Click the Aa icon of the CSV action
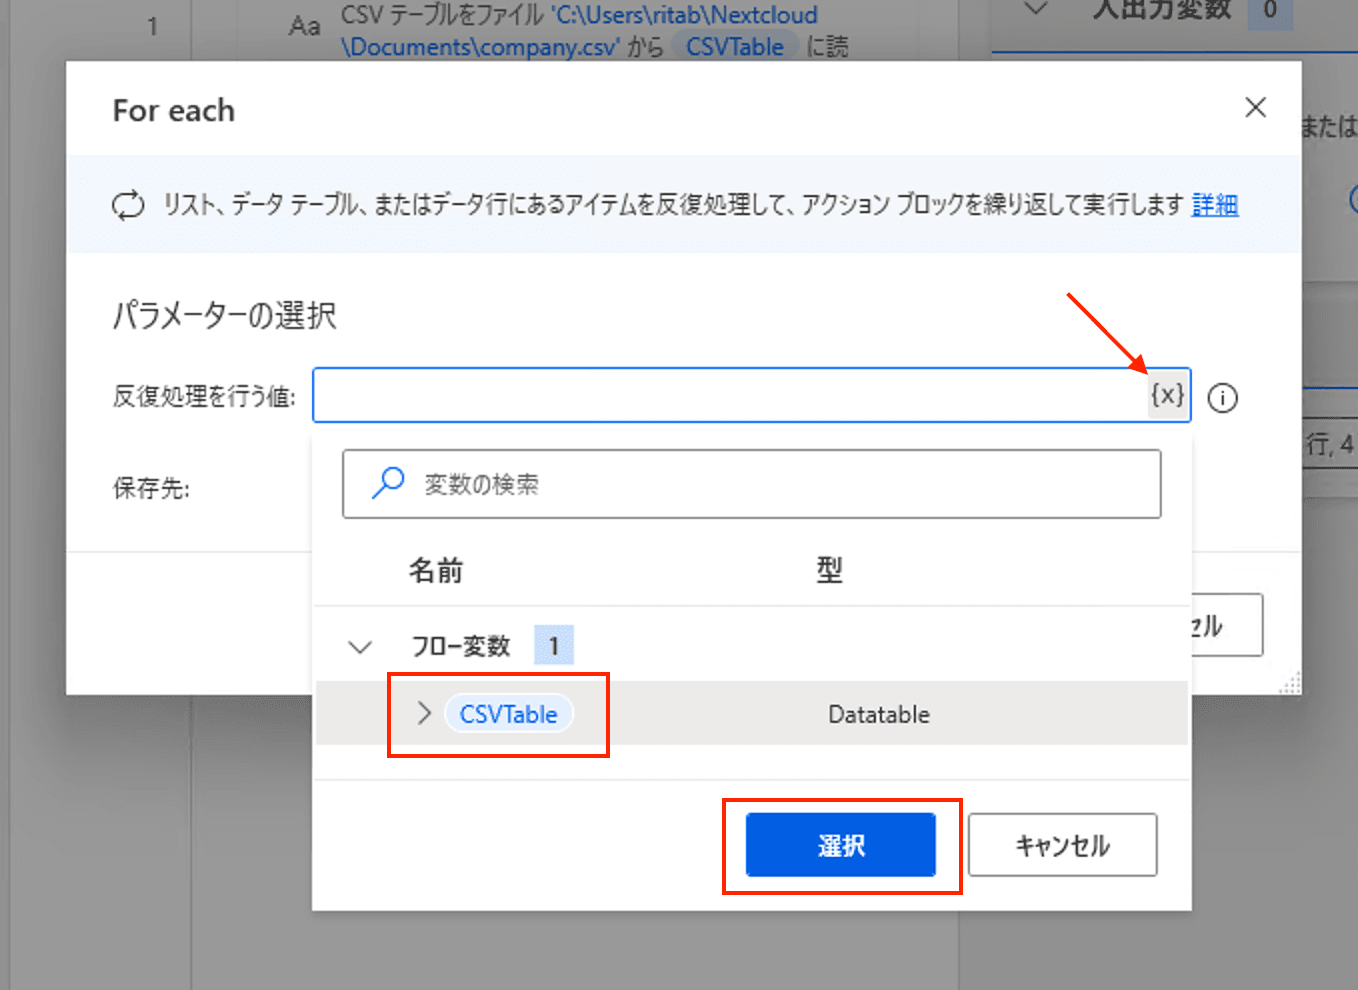Image resolution: width=1358 pixels, height=990 pixels. point(304,26)
